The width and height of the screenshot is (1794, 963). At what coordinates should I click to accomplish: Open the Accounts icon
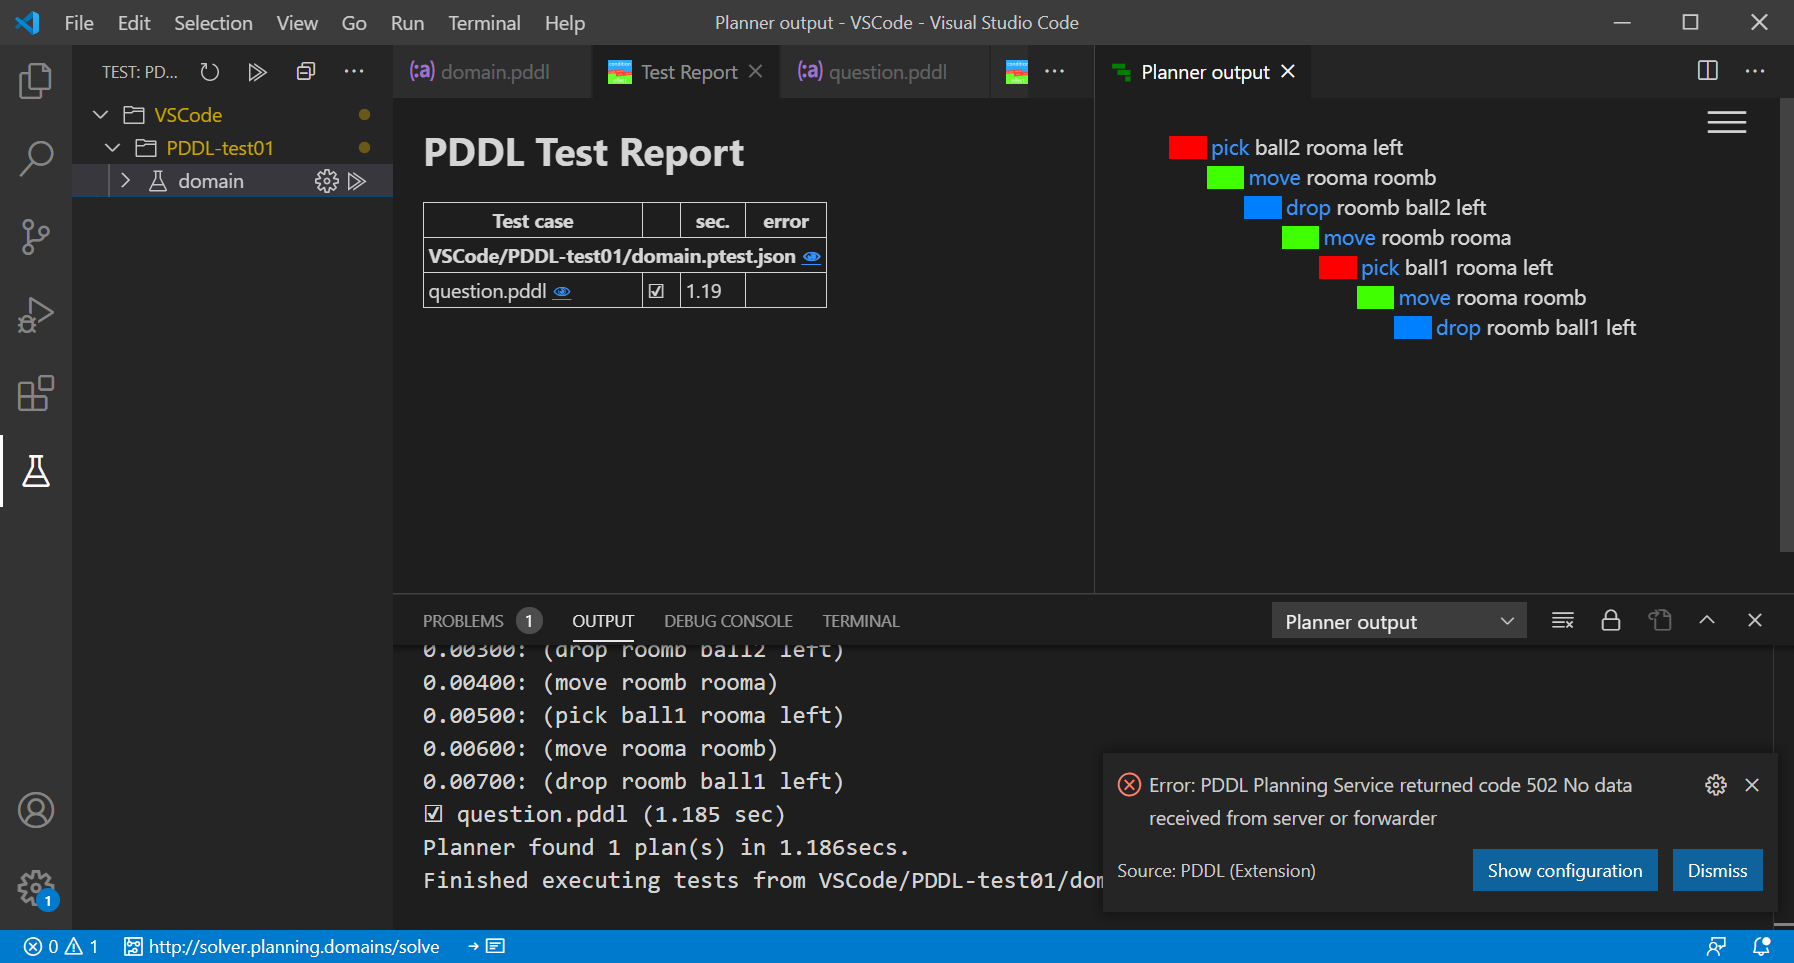(36, 810)
